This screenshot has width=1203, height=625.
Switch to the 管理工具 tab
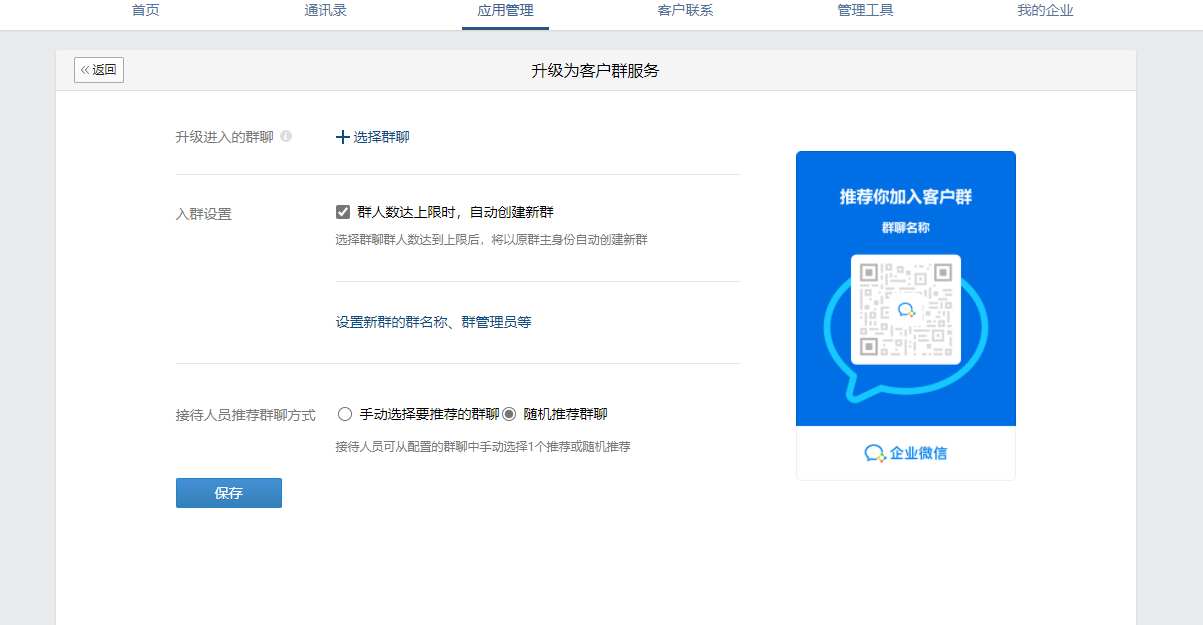[x=865, y=11]
